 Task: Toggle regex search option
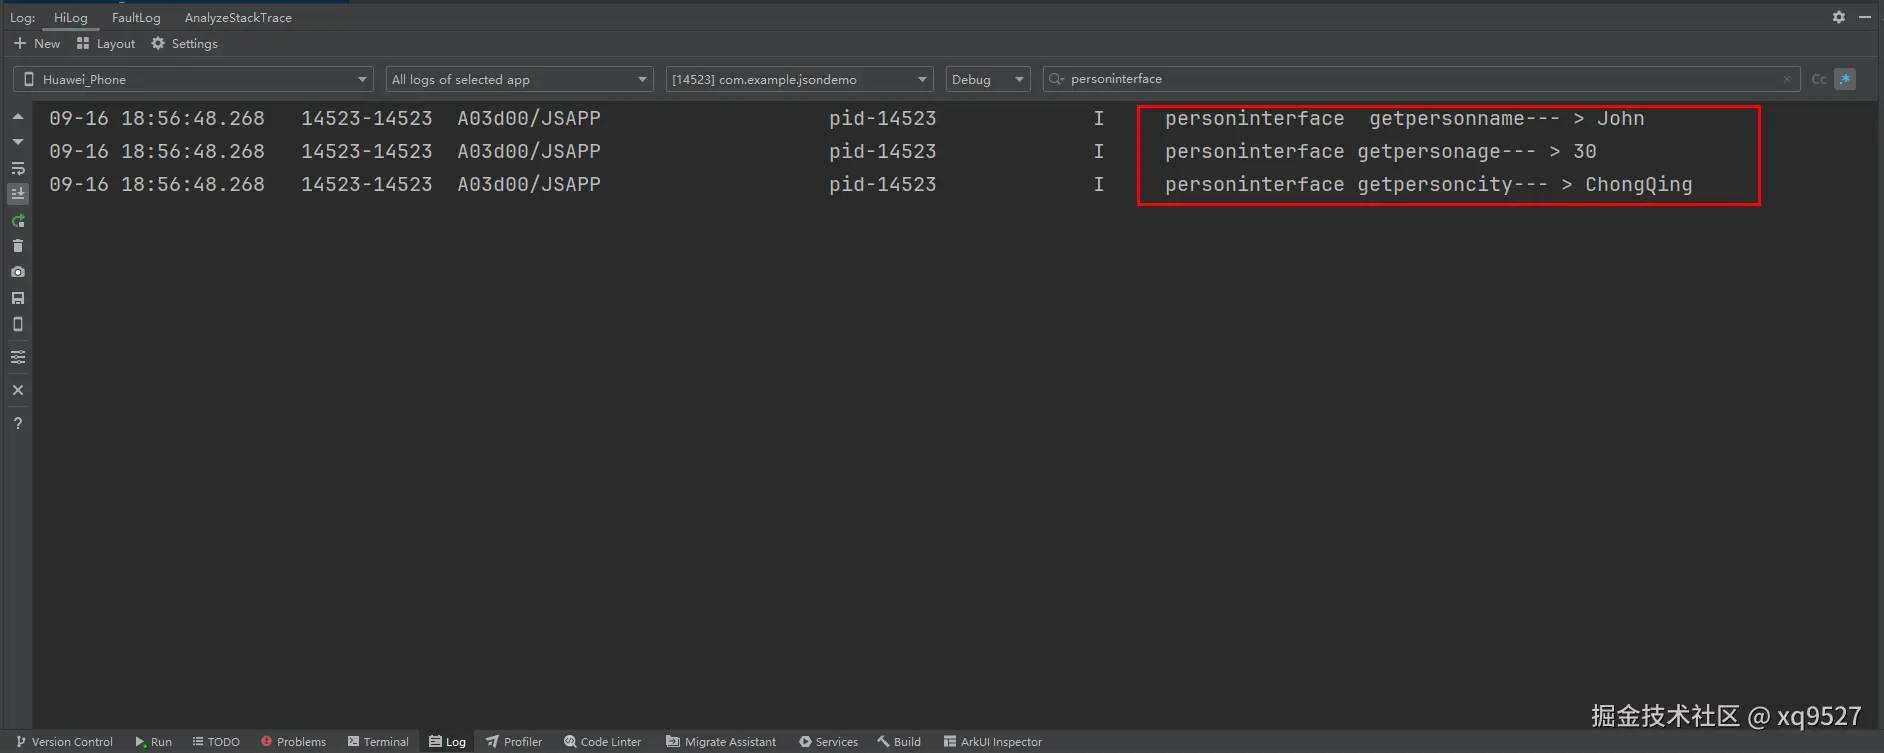[1845, 79]
